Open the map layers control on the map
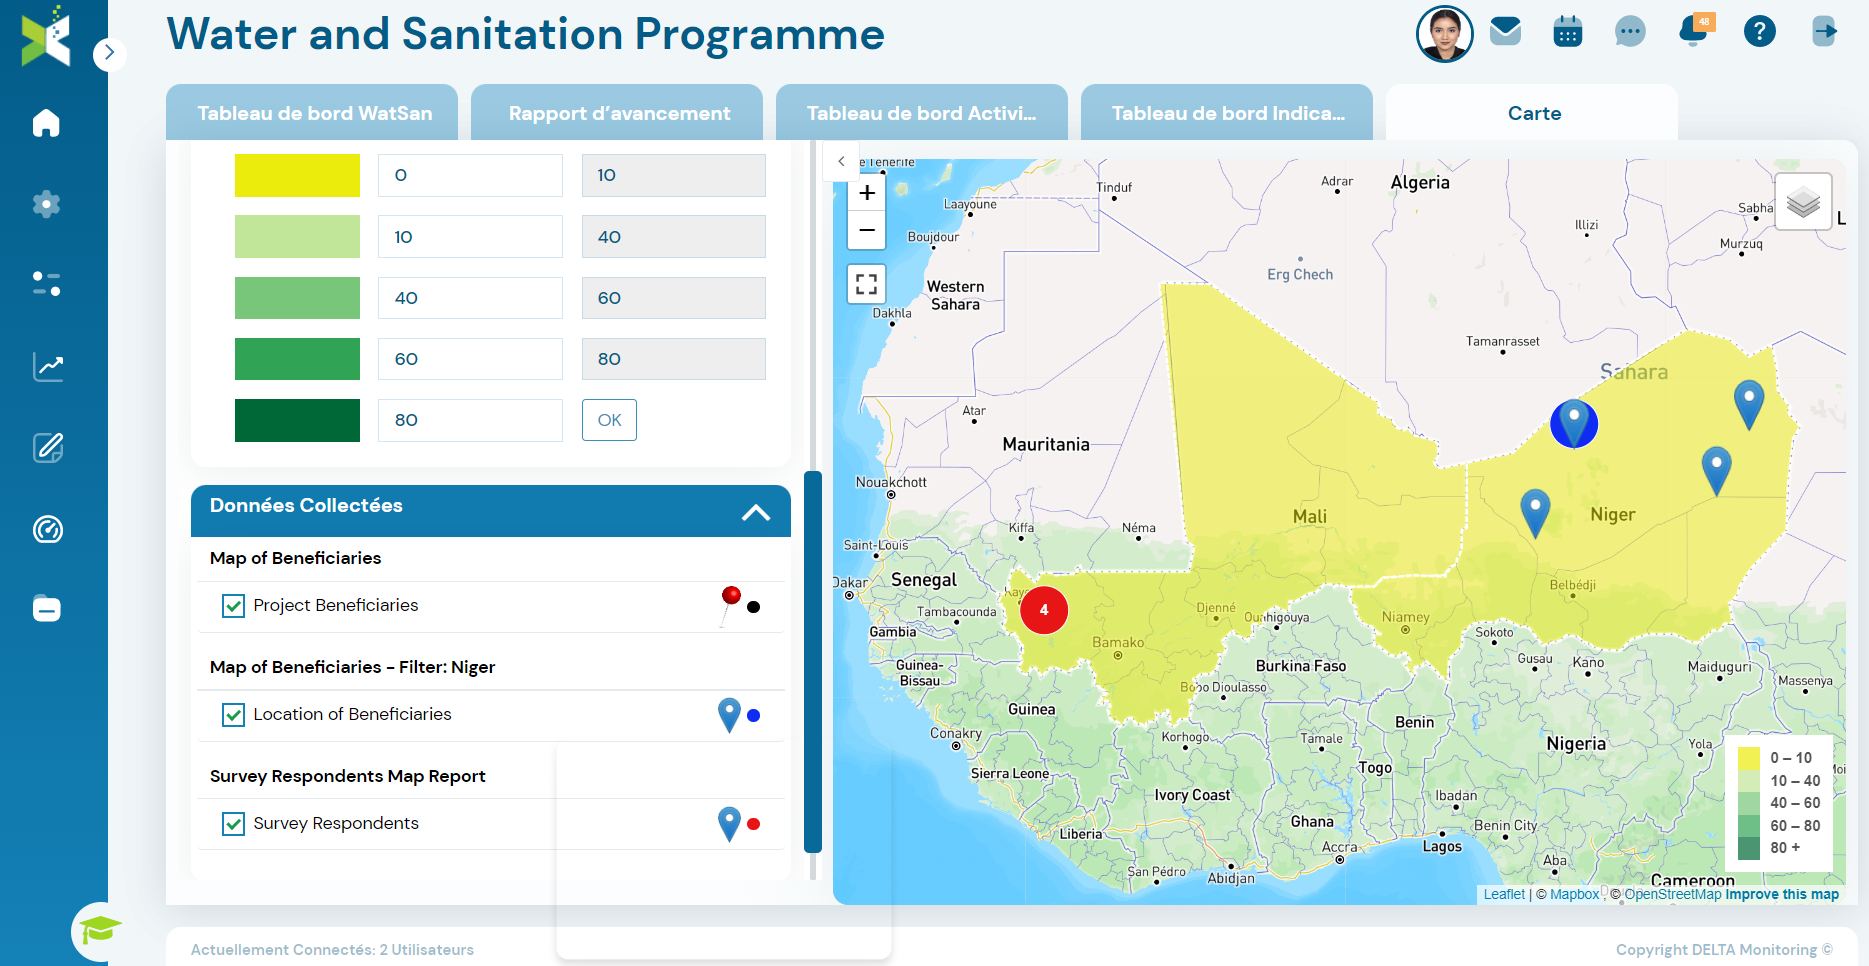 point(1803,201)
